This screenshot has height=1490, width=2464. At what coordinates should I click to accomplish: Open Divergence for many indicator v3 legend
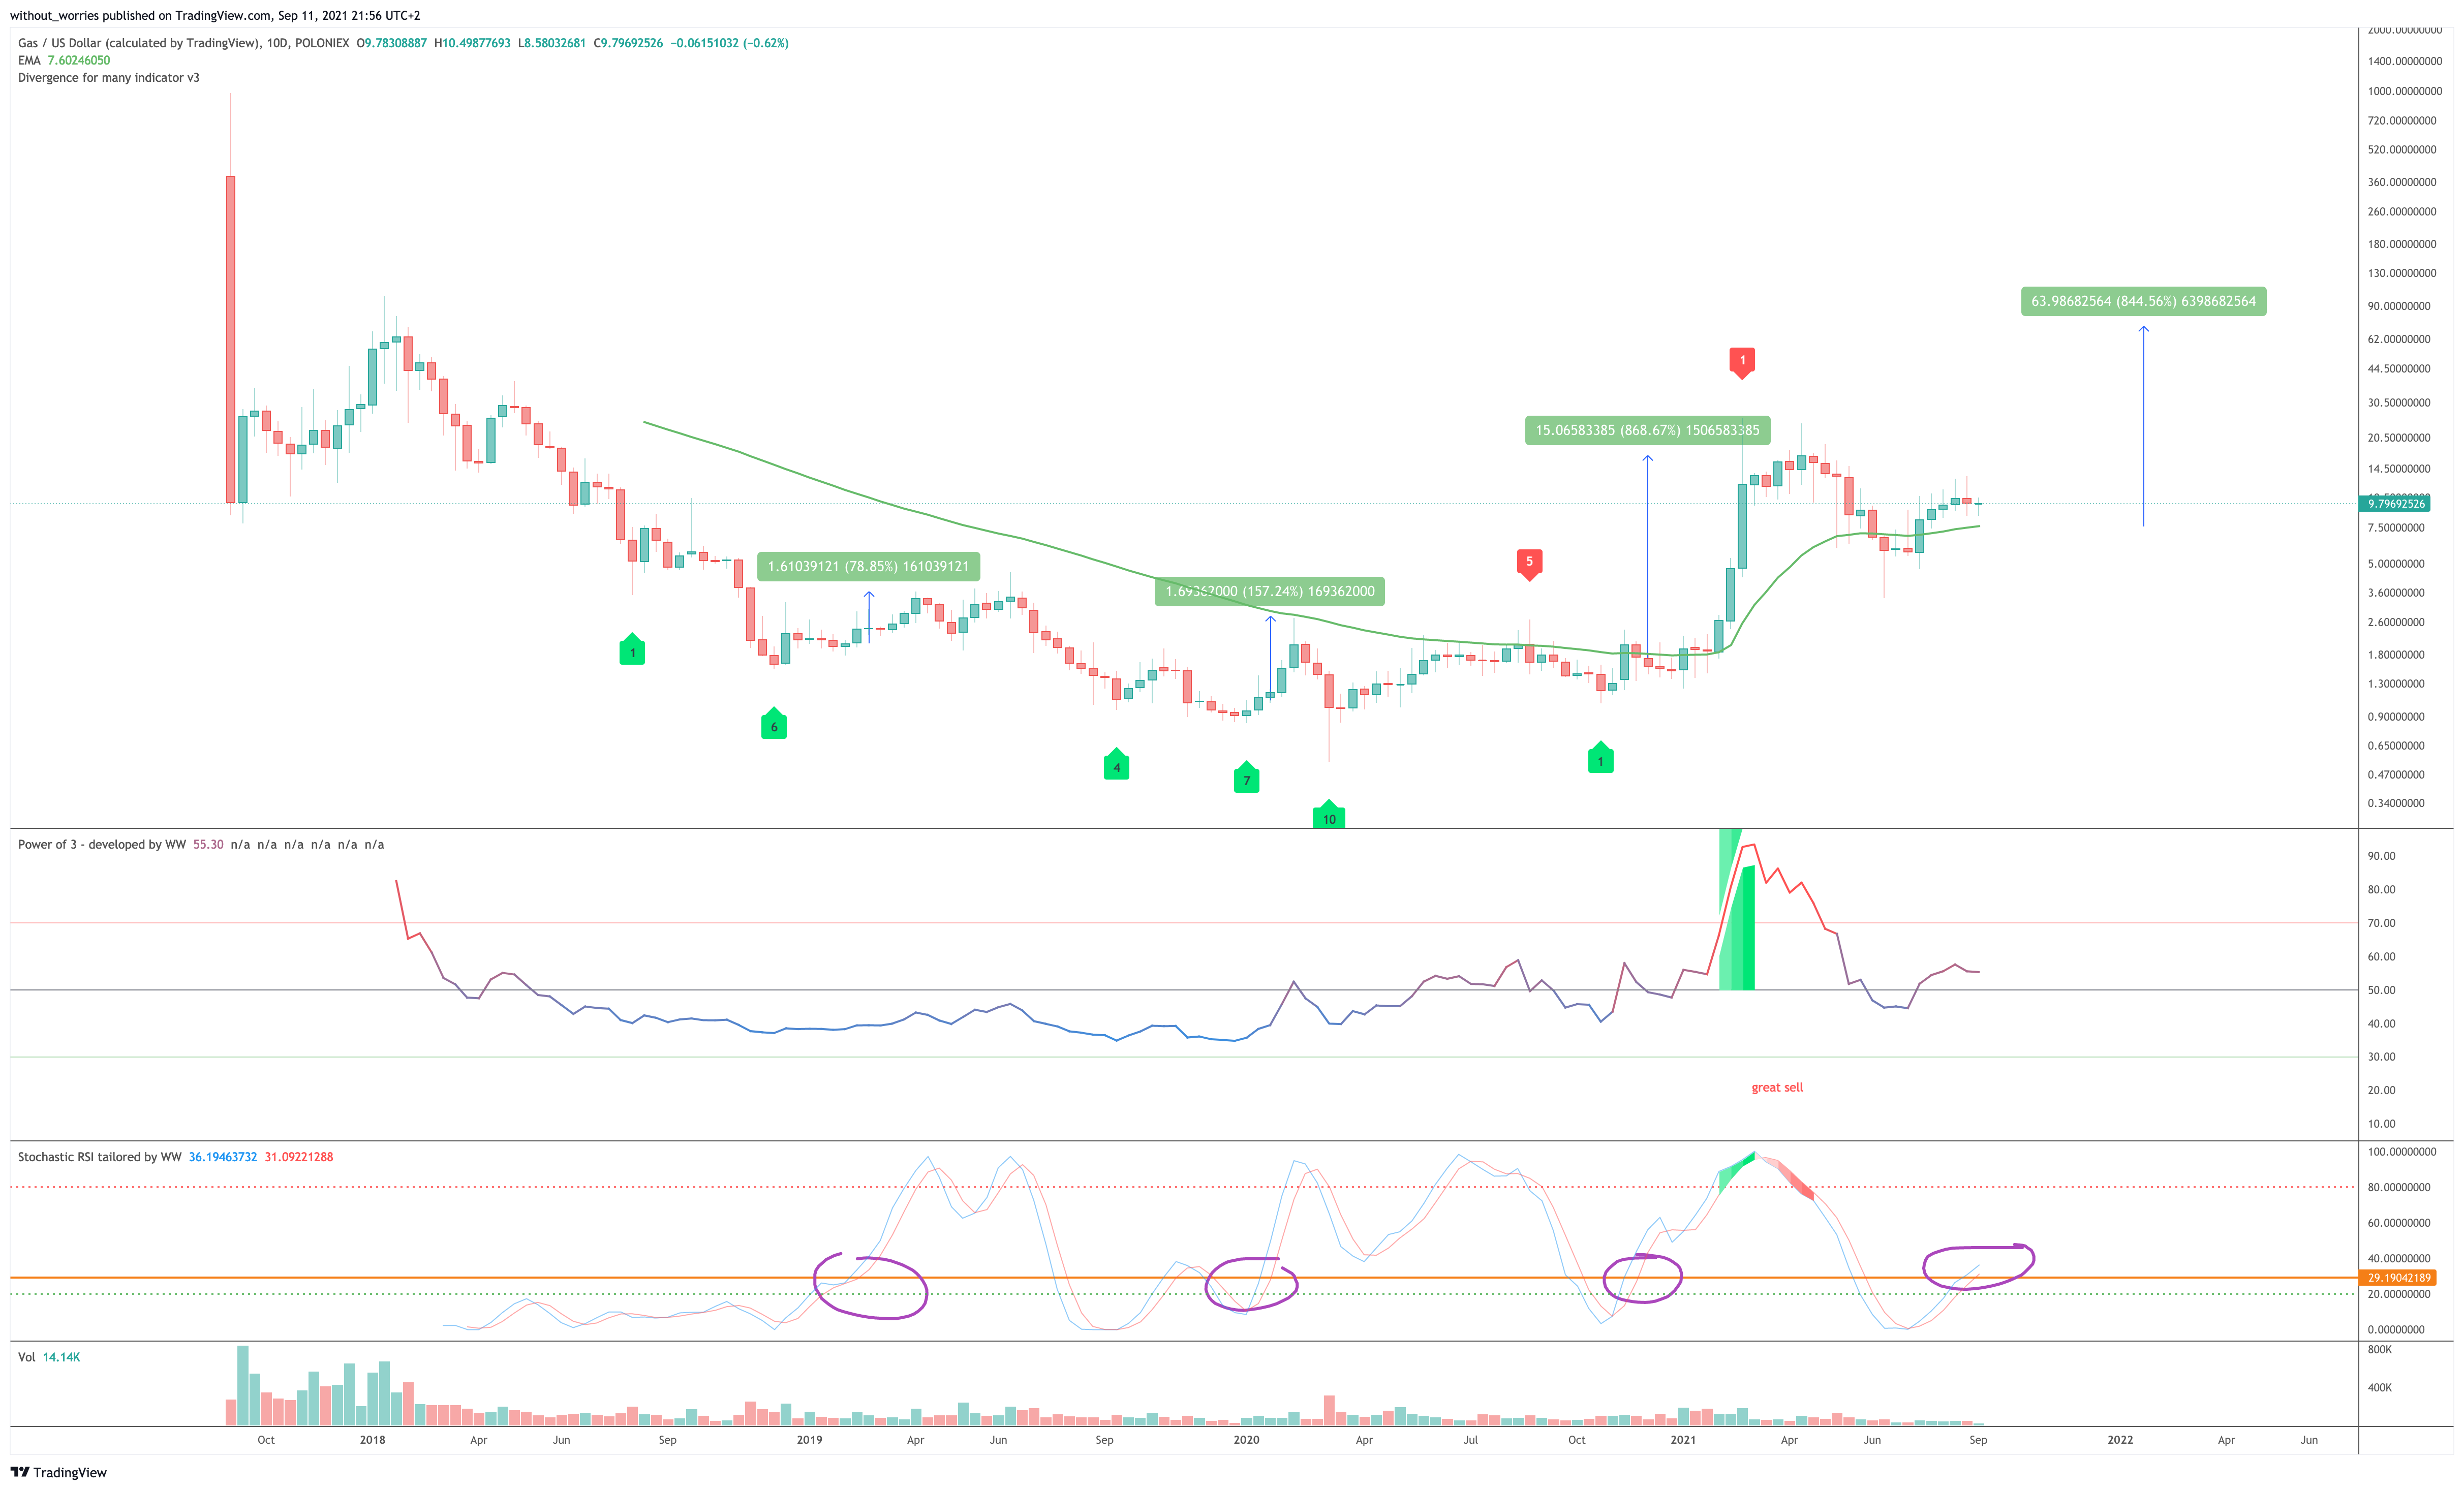coord(108,77)
